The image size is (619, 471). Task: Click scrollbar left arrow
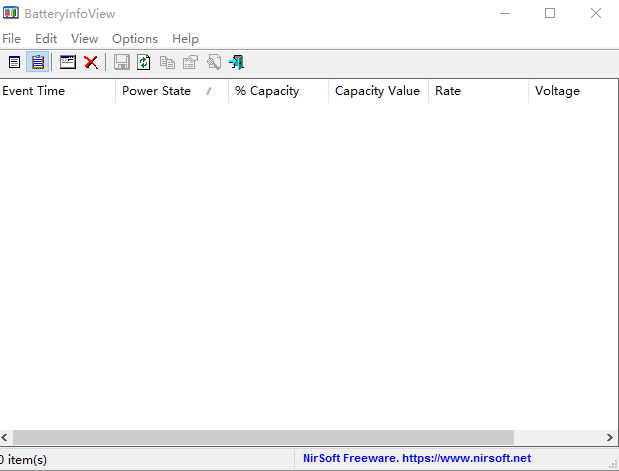tap(5, 437)
